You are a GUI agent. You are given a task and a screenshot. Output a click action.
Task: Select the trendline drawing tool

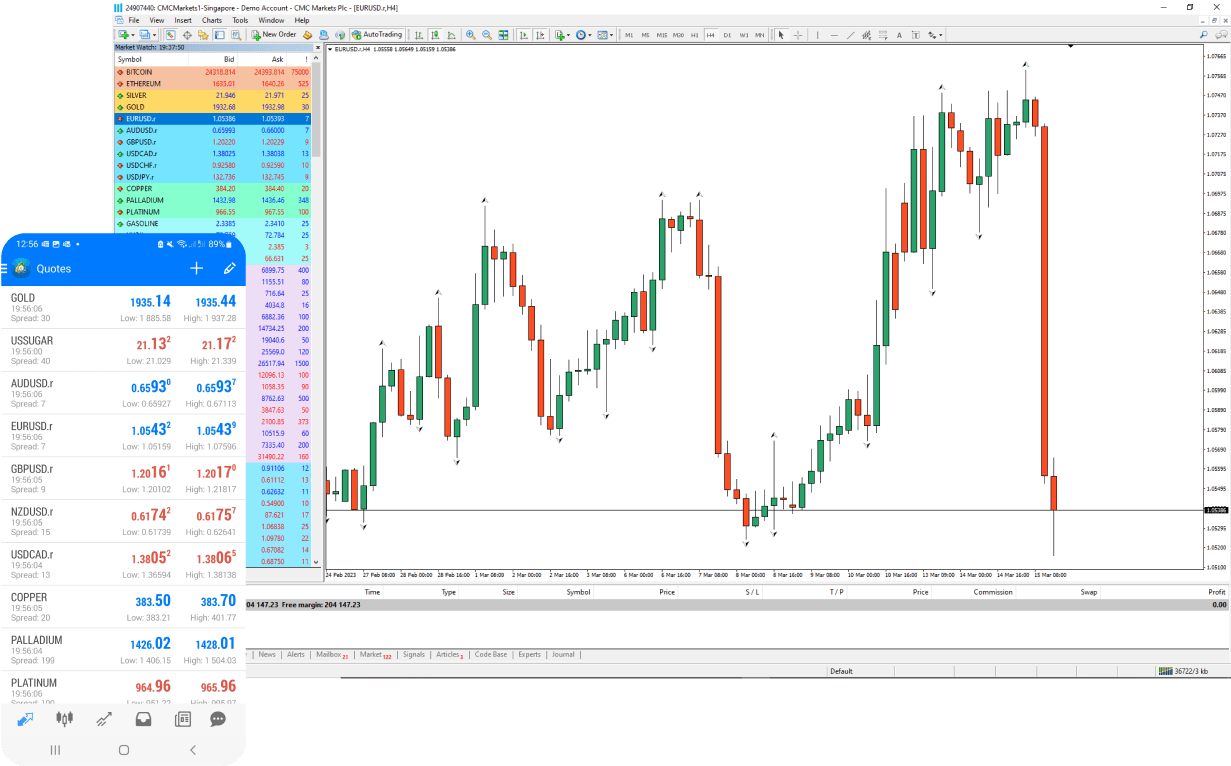coord(850,35)
